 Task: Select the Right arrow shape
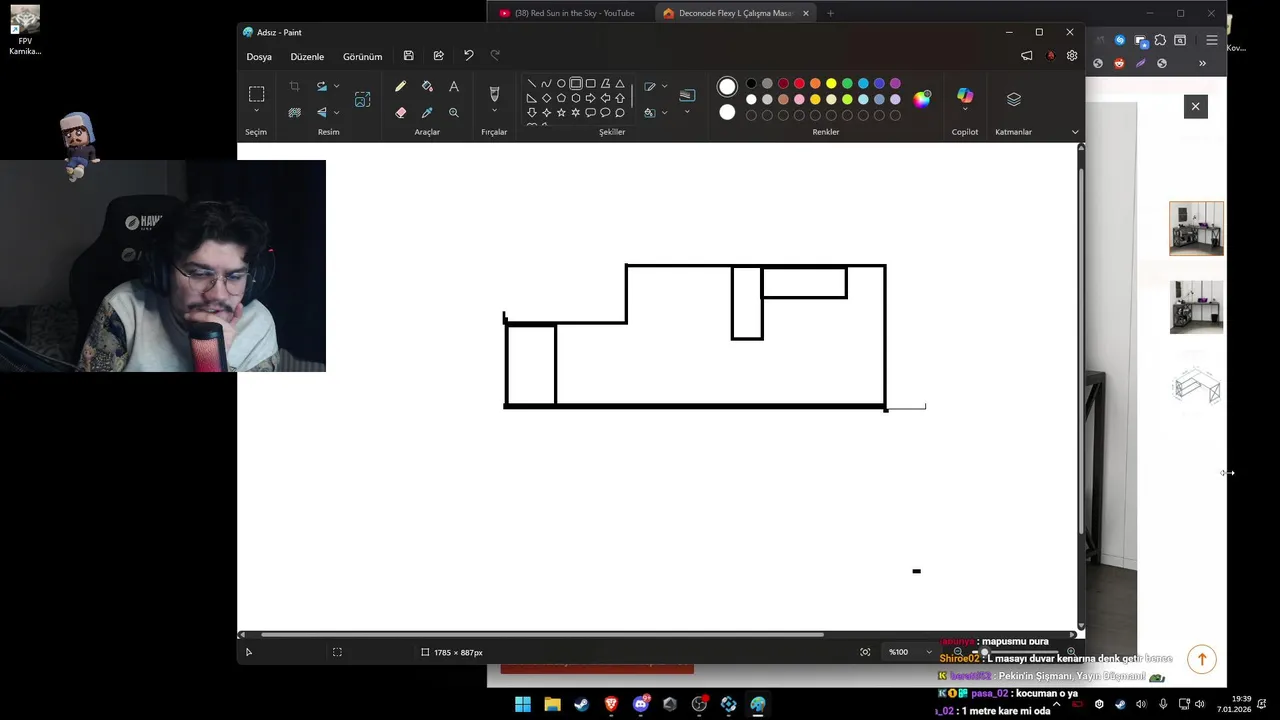click(591, 98)
